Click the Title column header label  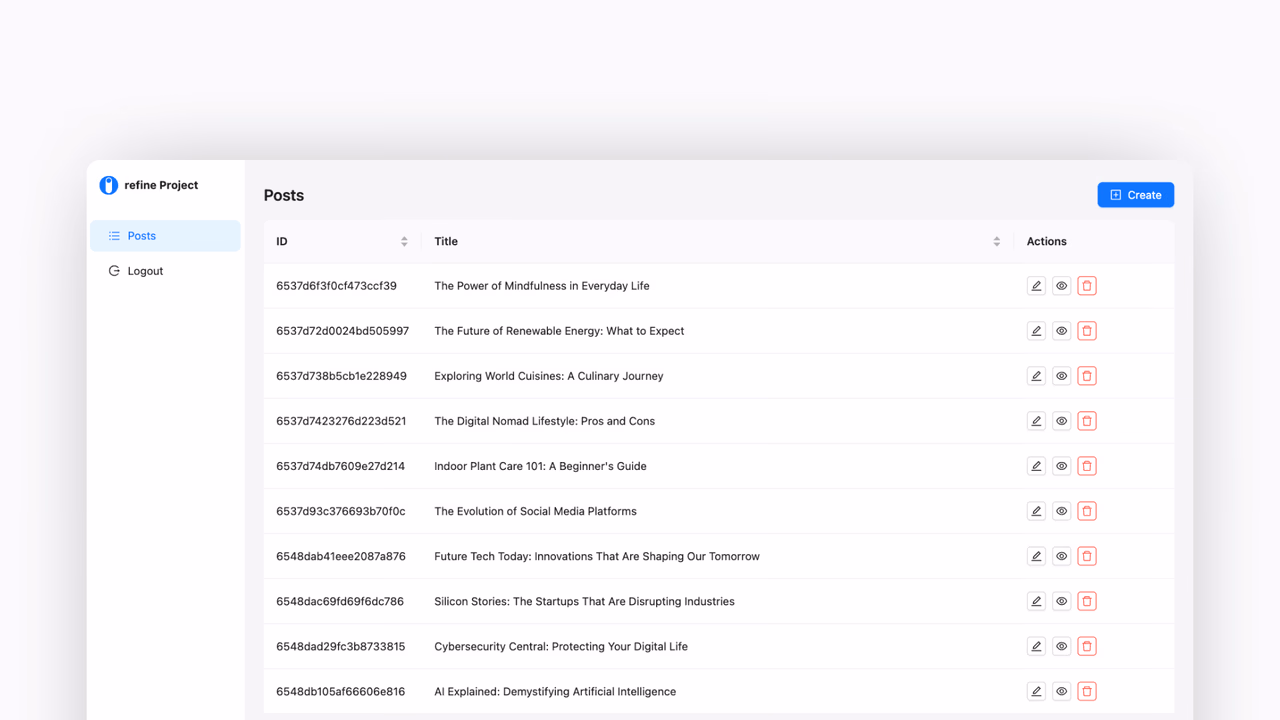tap(446, 241)
